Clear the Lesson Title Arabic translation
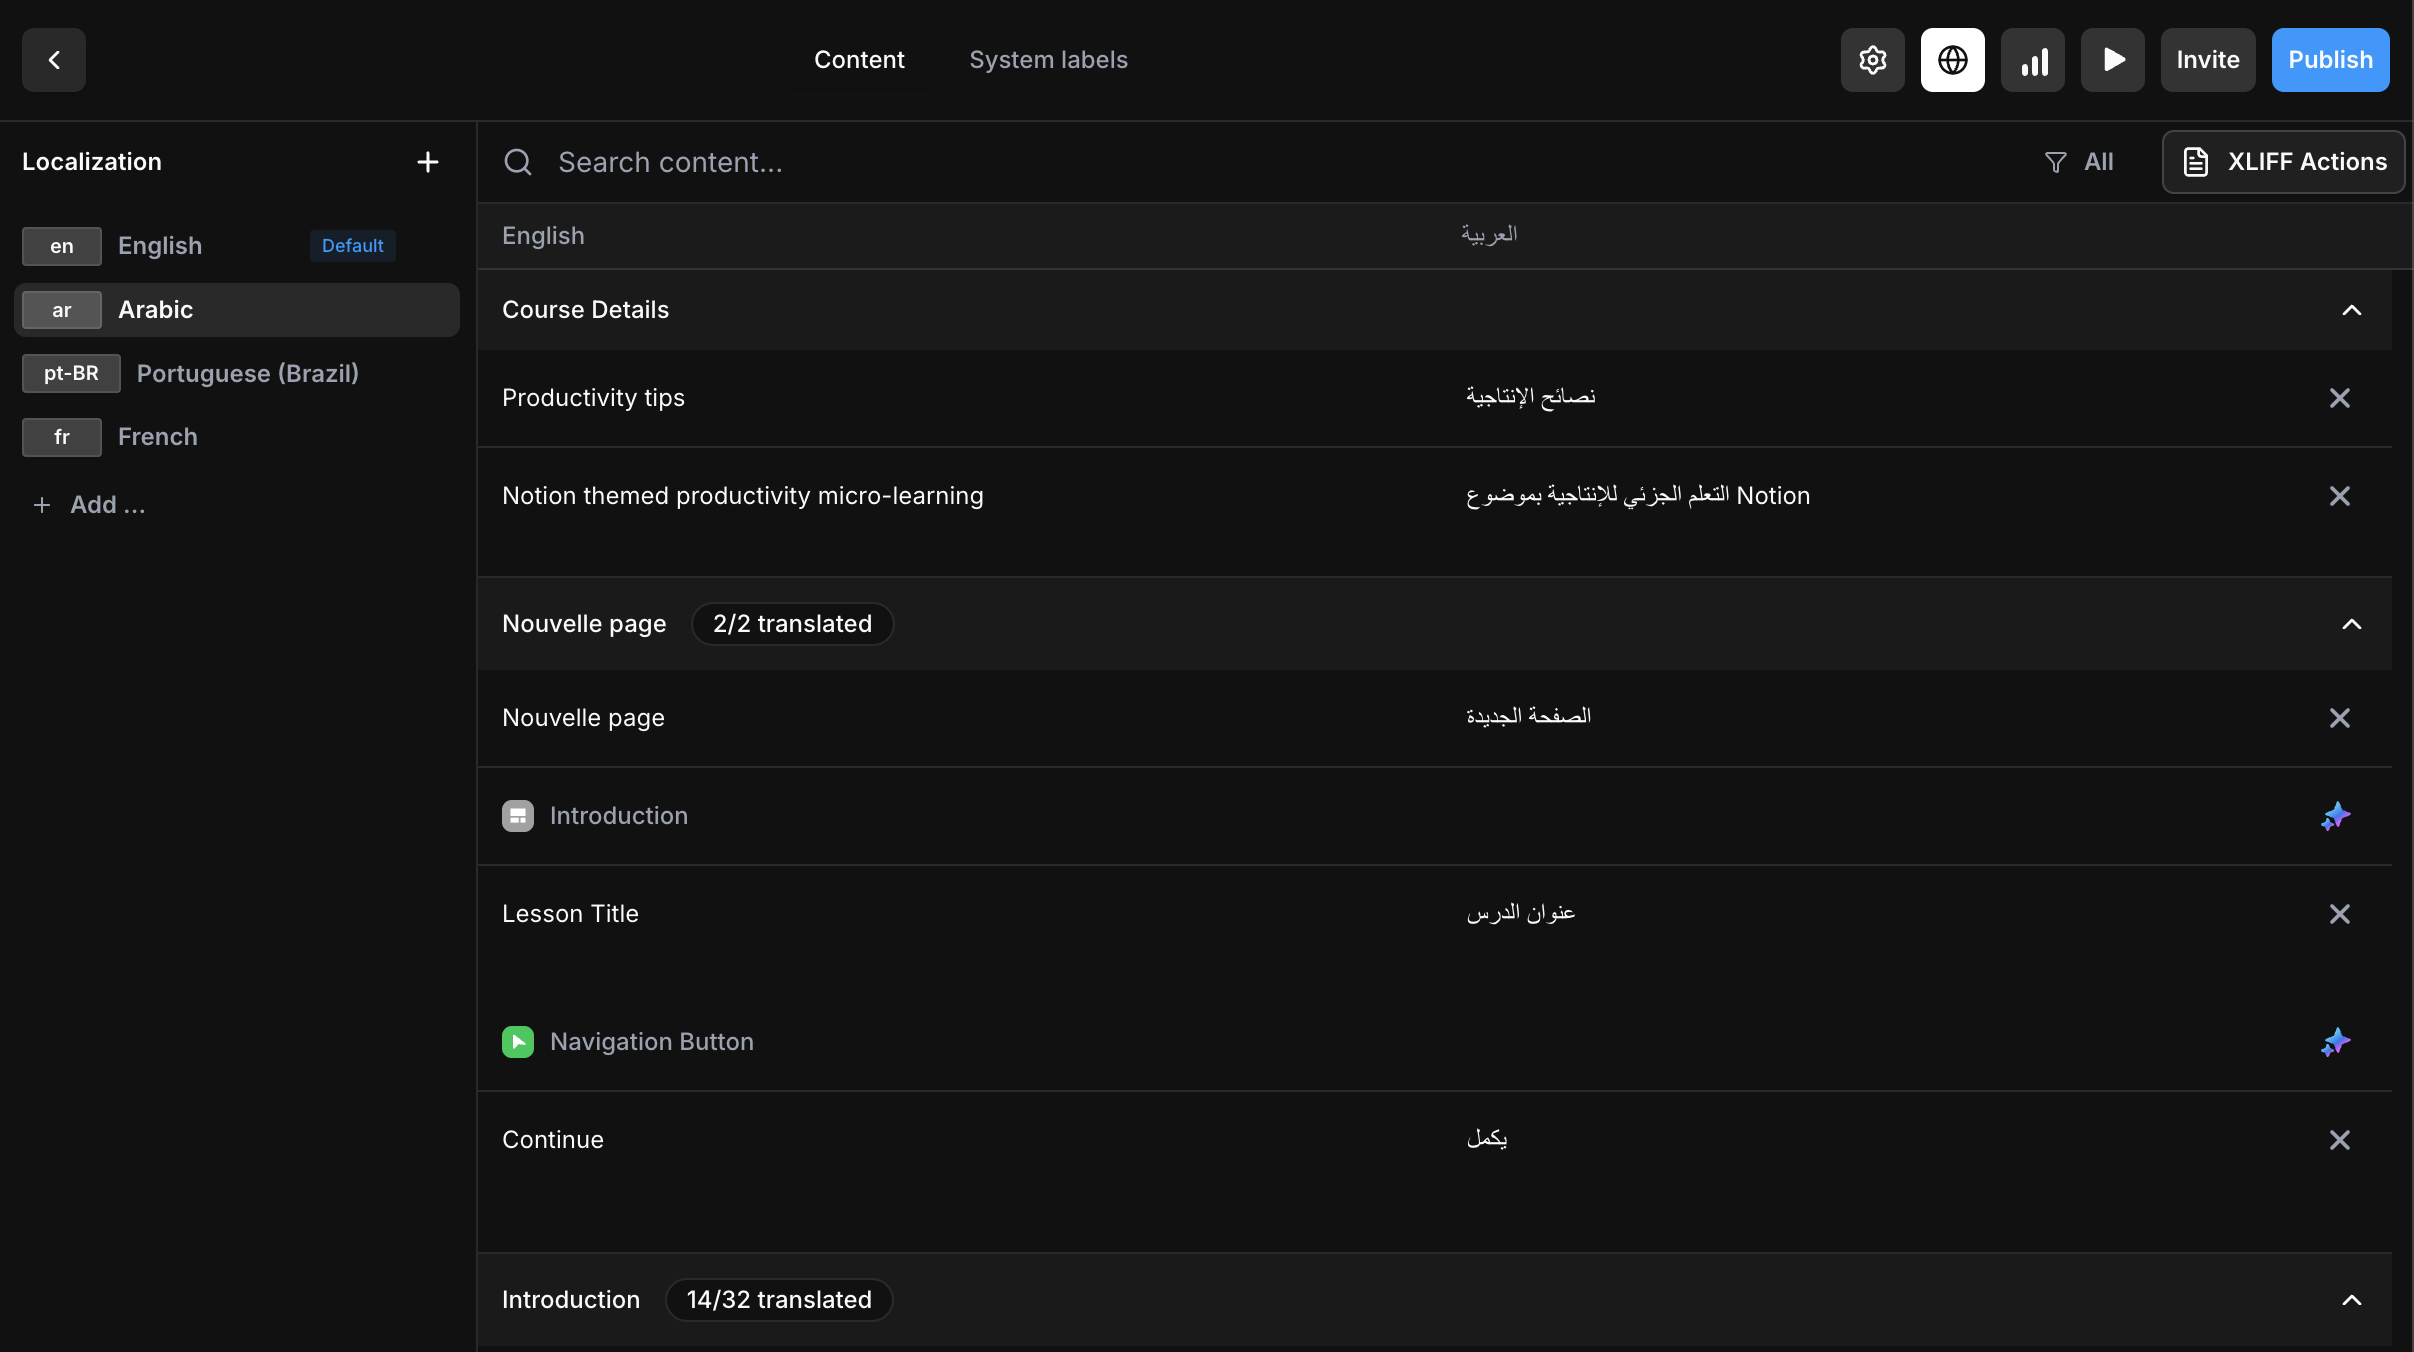The image size is (2414, 1352). click(x=2339, y=914)
